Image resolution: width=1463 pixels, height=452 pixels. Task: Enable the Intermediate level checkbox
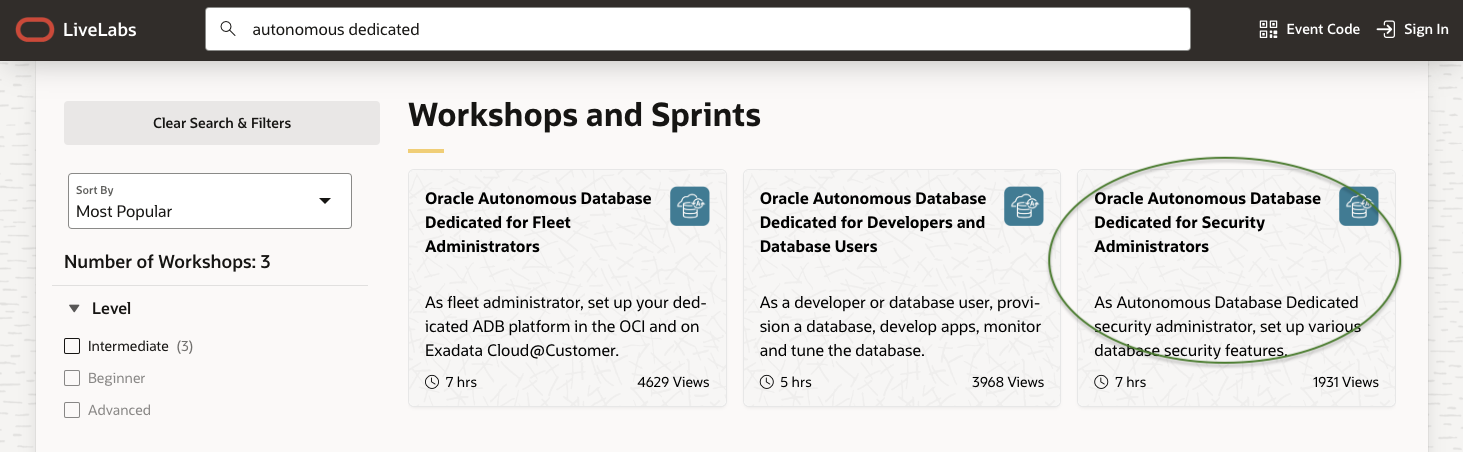point(72,346)
